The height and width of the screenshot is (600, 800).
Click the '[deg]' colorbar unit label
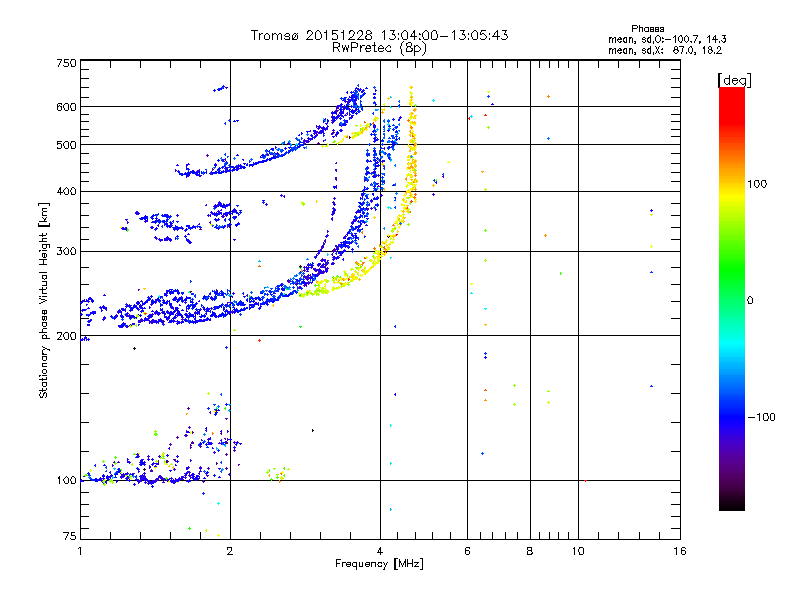point(734,80)
